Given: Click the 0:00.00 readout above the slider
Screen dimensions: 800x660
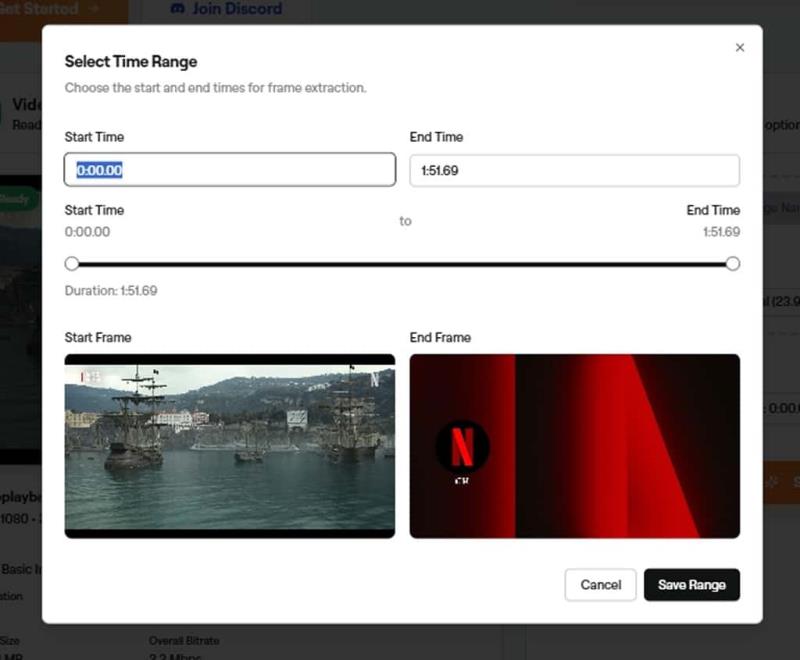Looking at the screenshot, I should point(87,232).
